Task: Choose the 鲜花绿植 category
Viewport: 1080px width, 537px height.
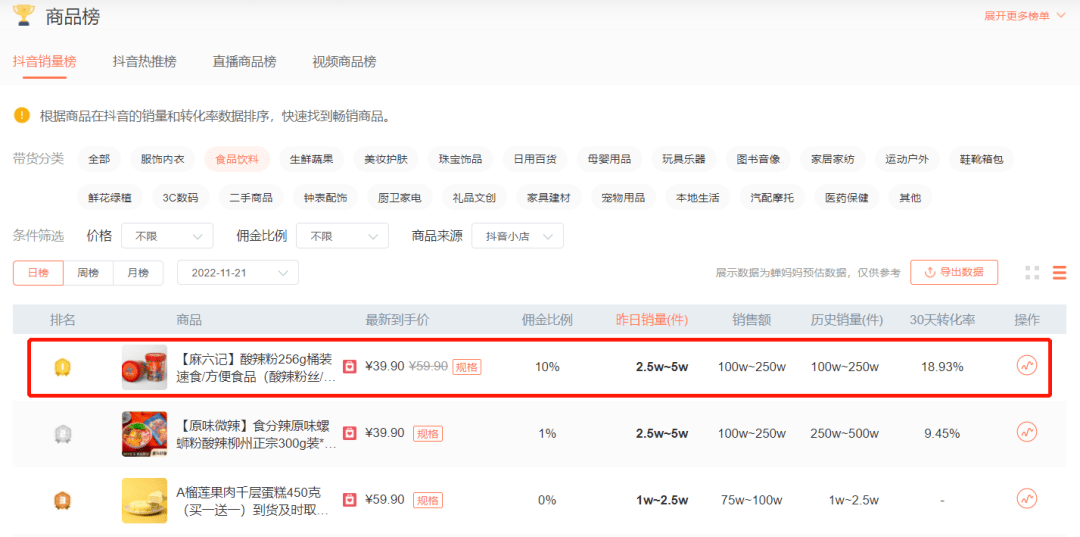Action: [110, 198]
